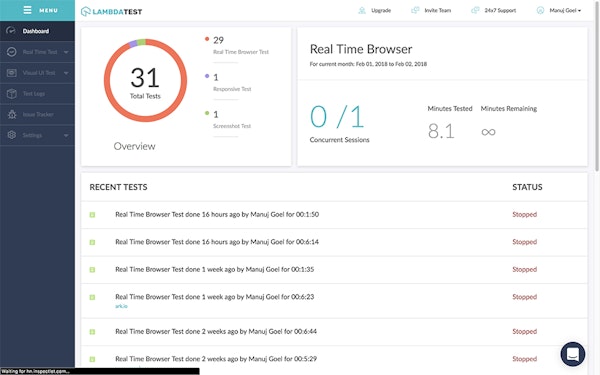600x375 pixels.
Task: Select Dashboard in the sidebar
Action: click(x=37, y=31)
